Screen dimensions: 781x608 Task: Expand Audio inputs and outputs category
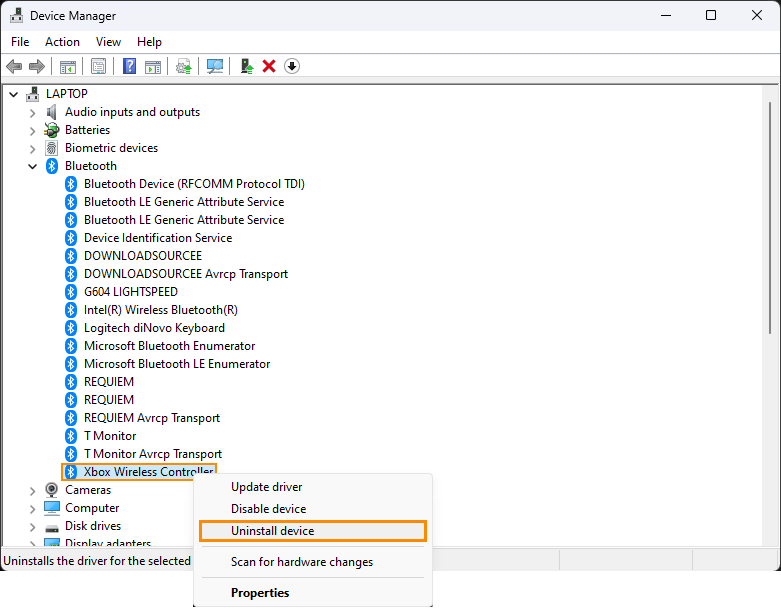32,113
